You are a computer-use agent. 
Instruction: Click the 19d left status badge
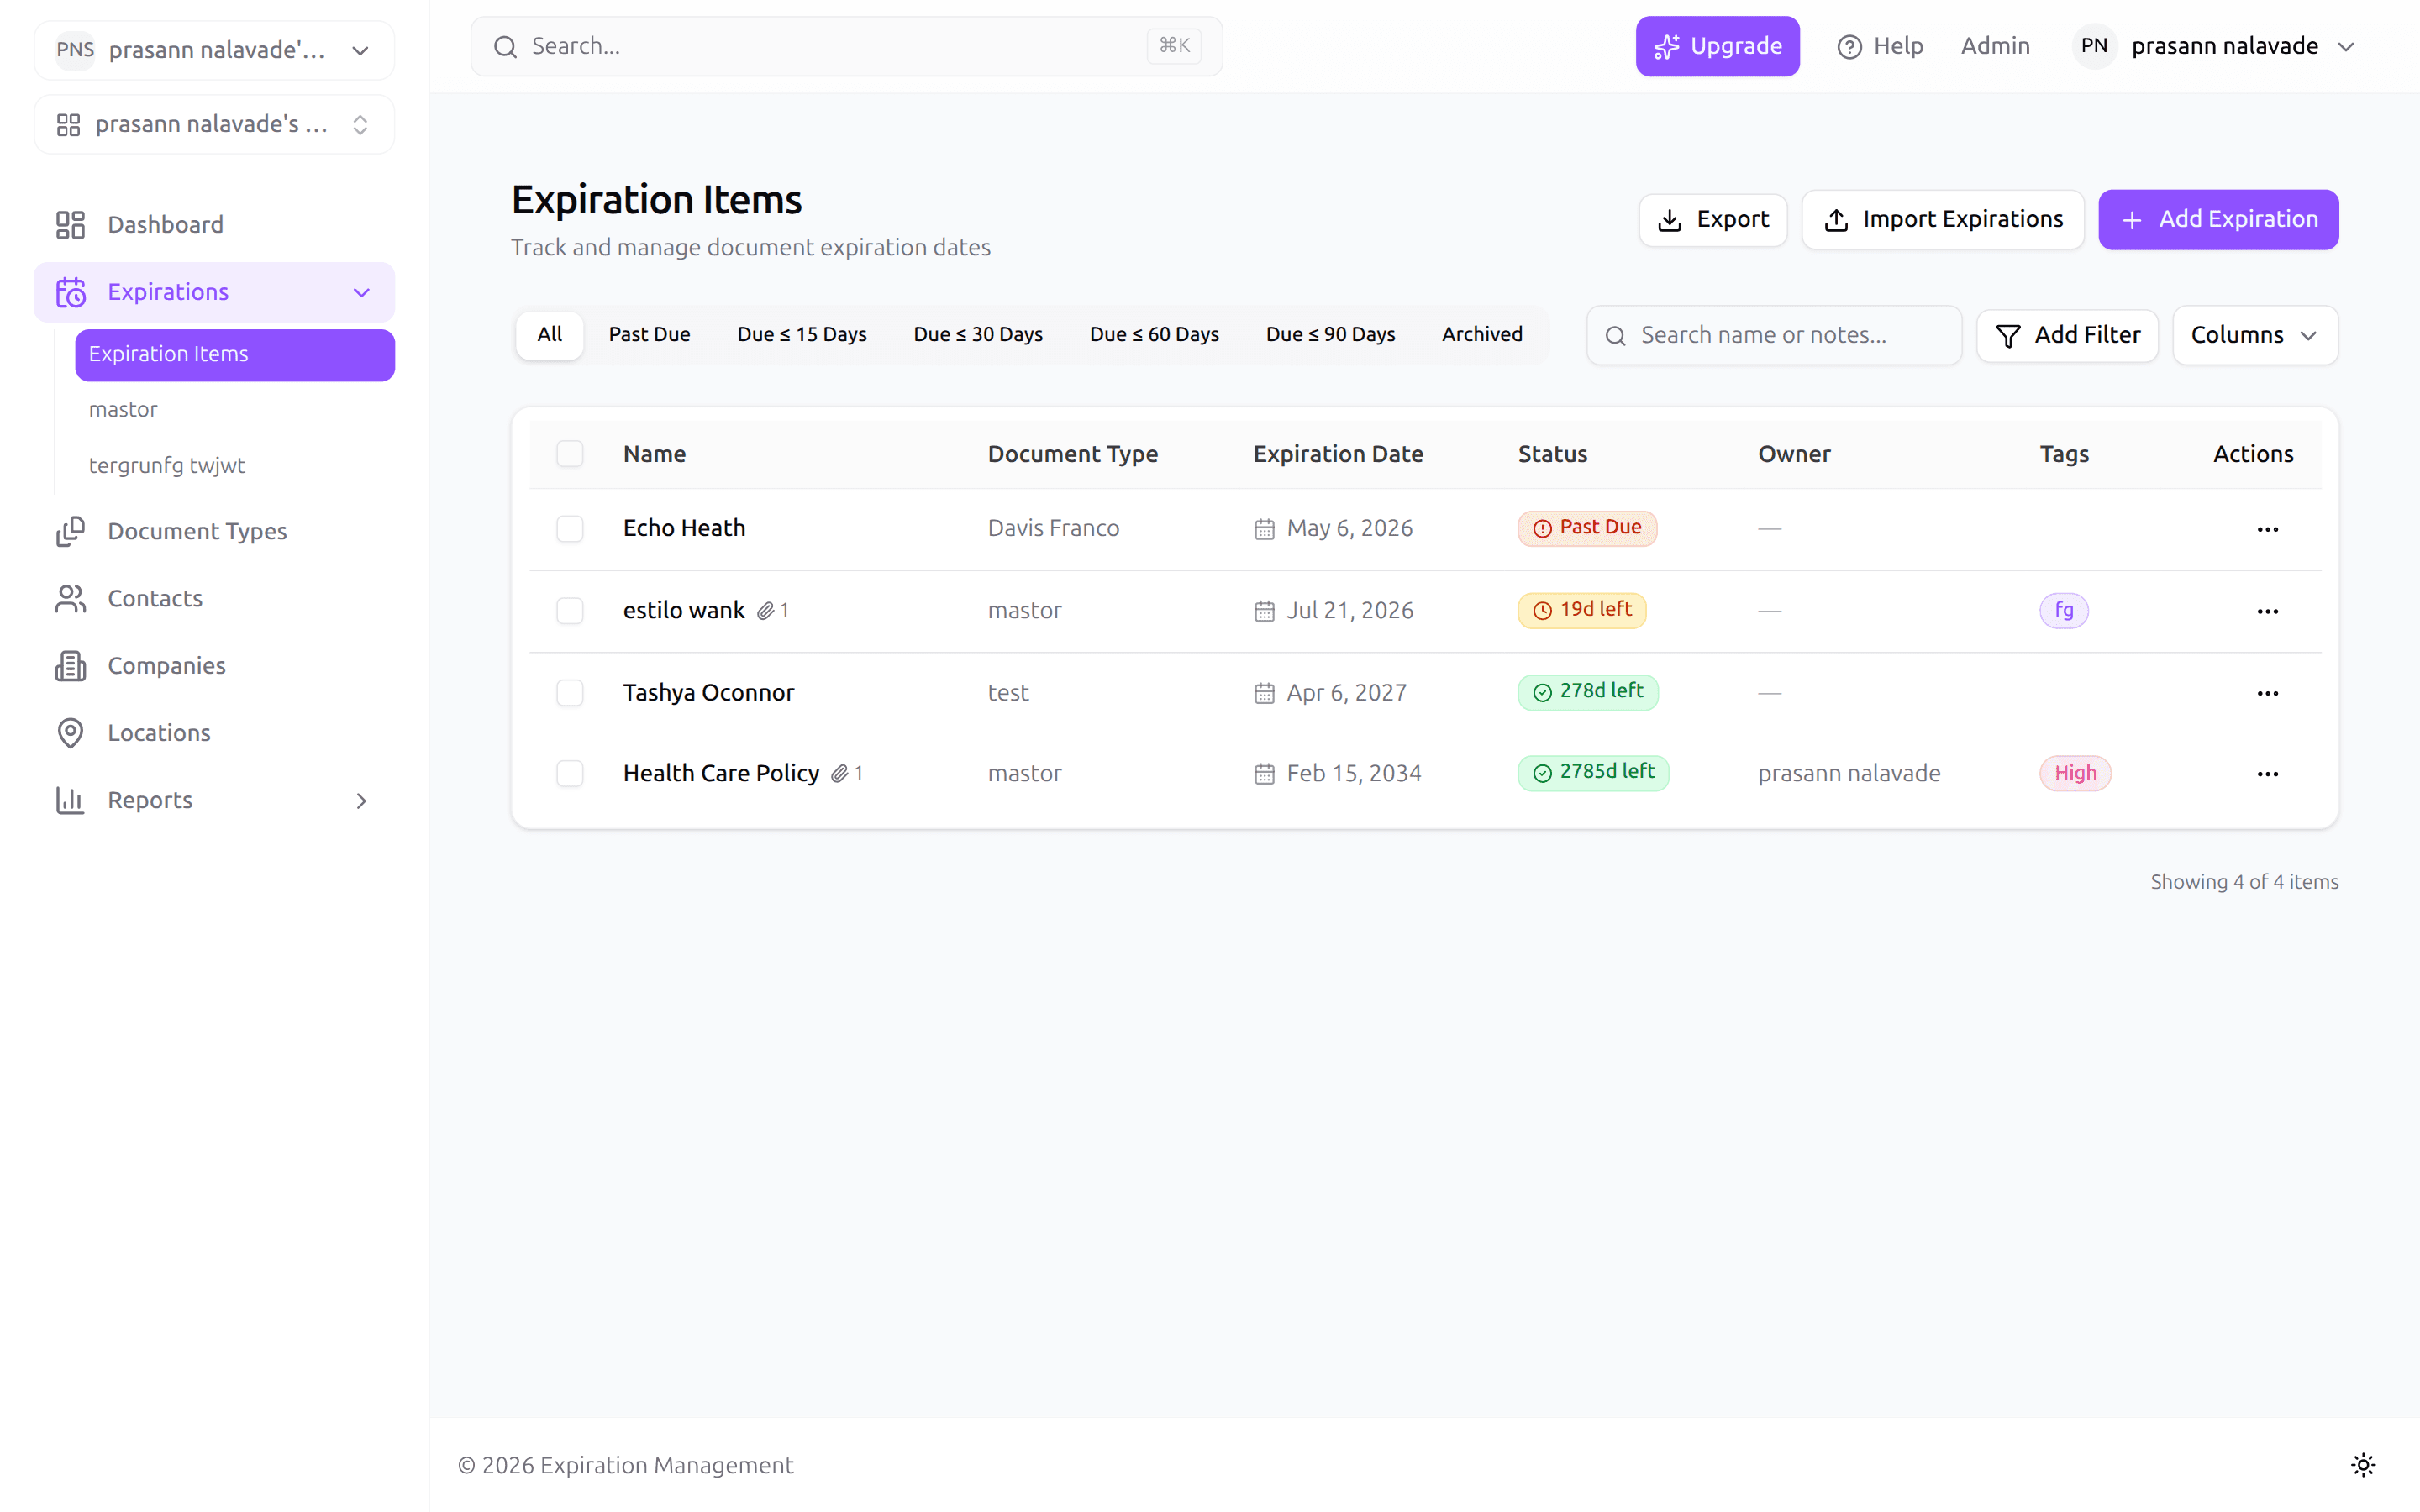(x=1581, y=610)
